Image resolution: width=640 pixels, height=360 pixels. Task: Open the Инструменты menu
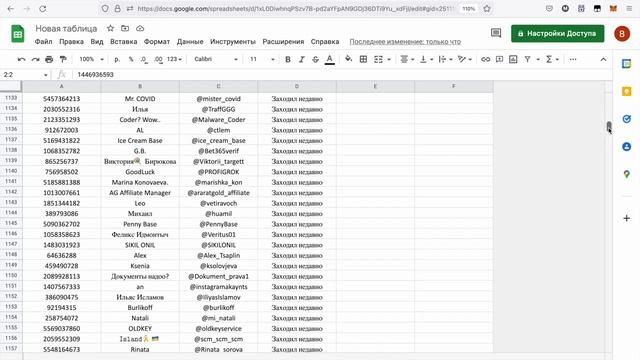click(x=233, y=42)
